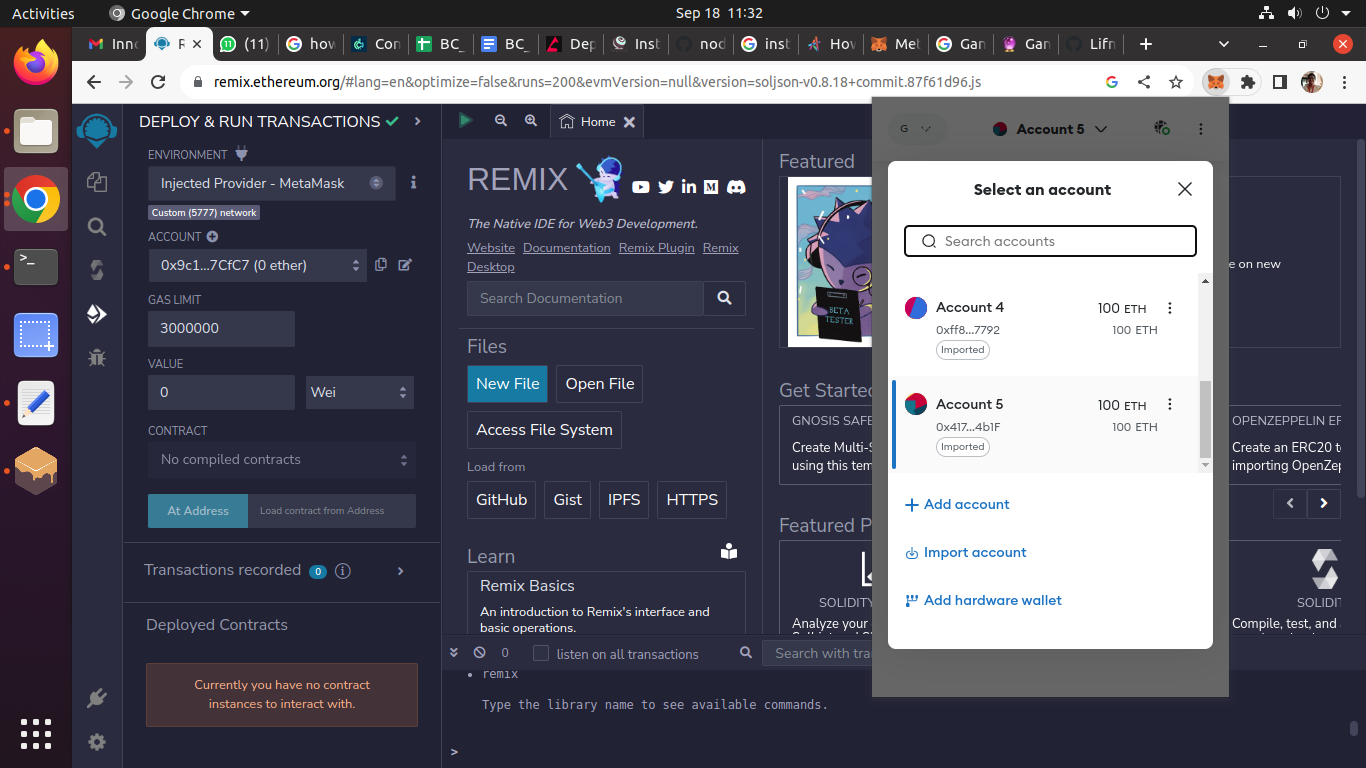
Task: Open the Remix file explorer icon
Action: coord(97,182)
